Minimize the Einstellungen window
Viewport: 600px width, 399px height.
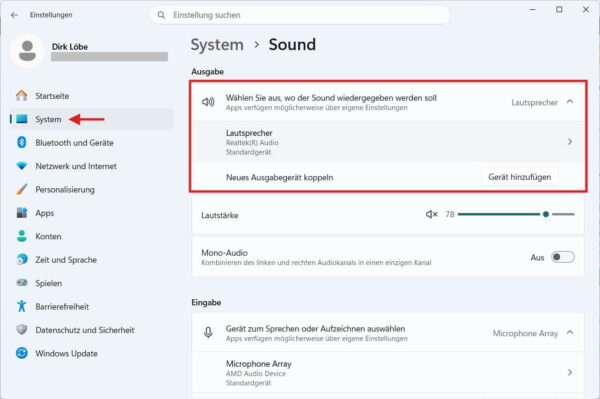(x=532, y=10)
